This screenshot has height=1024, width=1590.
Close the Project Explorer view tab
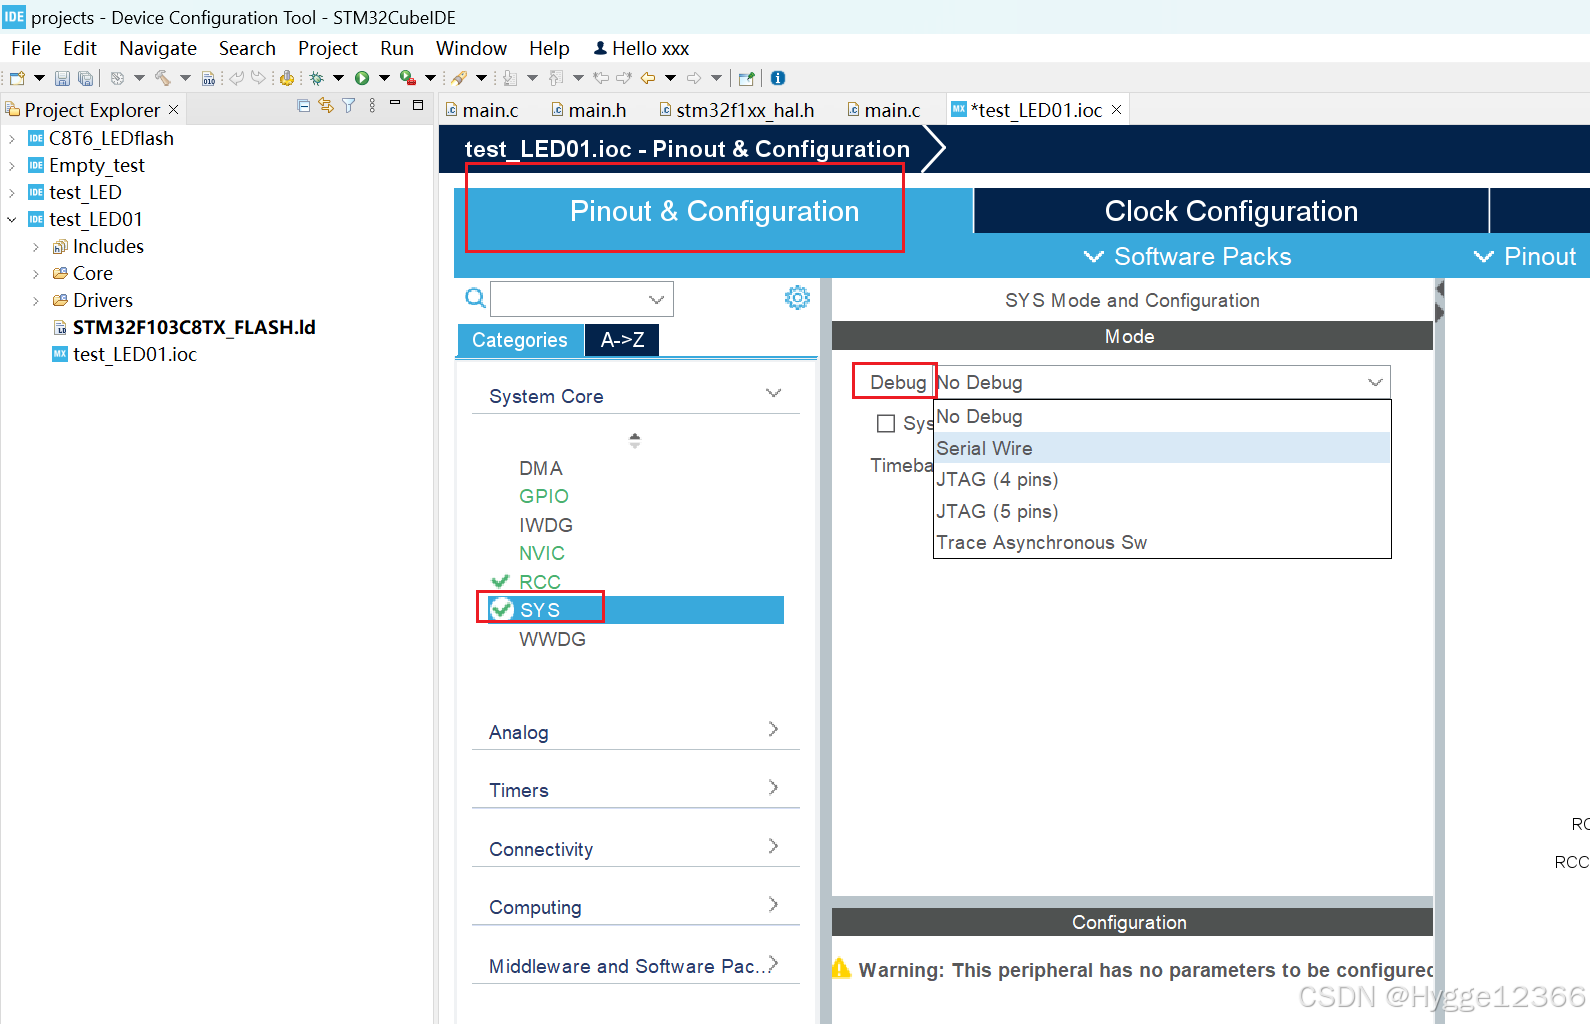173,109
